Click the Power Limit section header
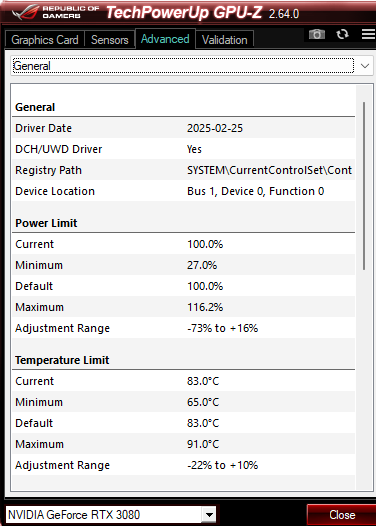Viewport: 376px width, 526px height. pyautogui.click(x=46, y=223)
